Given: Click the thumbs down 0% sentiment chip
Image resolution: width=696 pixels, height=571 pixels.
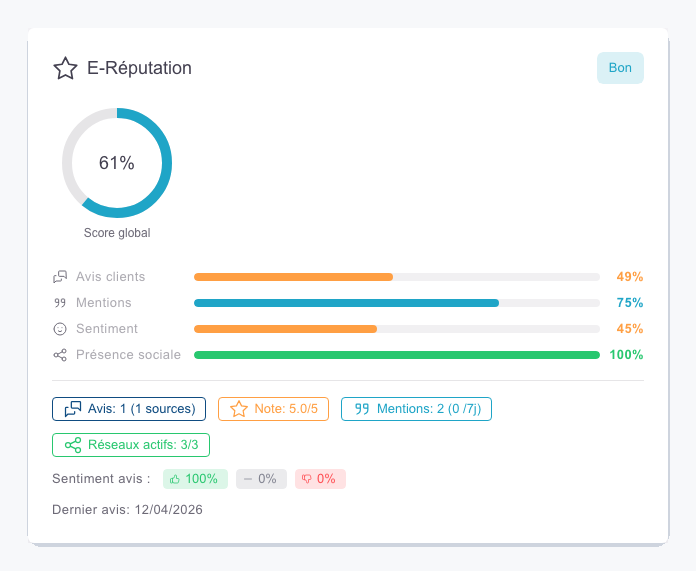Looking at the screenshot, I should coord(320,479).
